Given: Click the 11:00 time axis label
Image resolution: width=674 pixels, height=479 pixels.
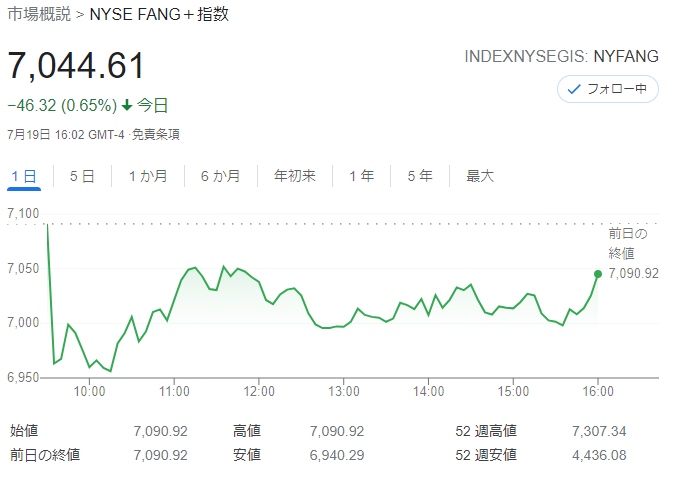Looking at the screenshot, I should [x=174, y=391].
